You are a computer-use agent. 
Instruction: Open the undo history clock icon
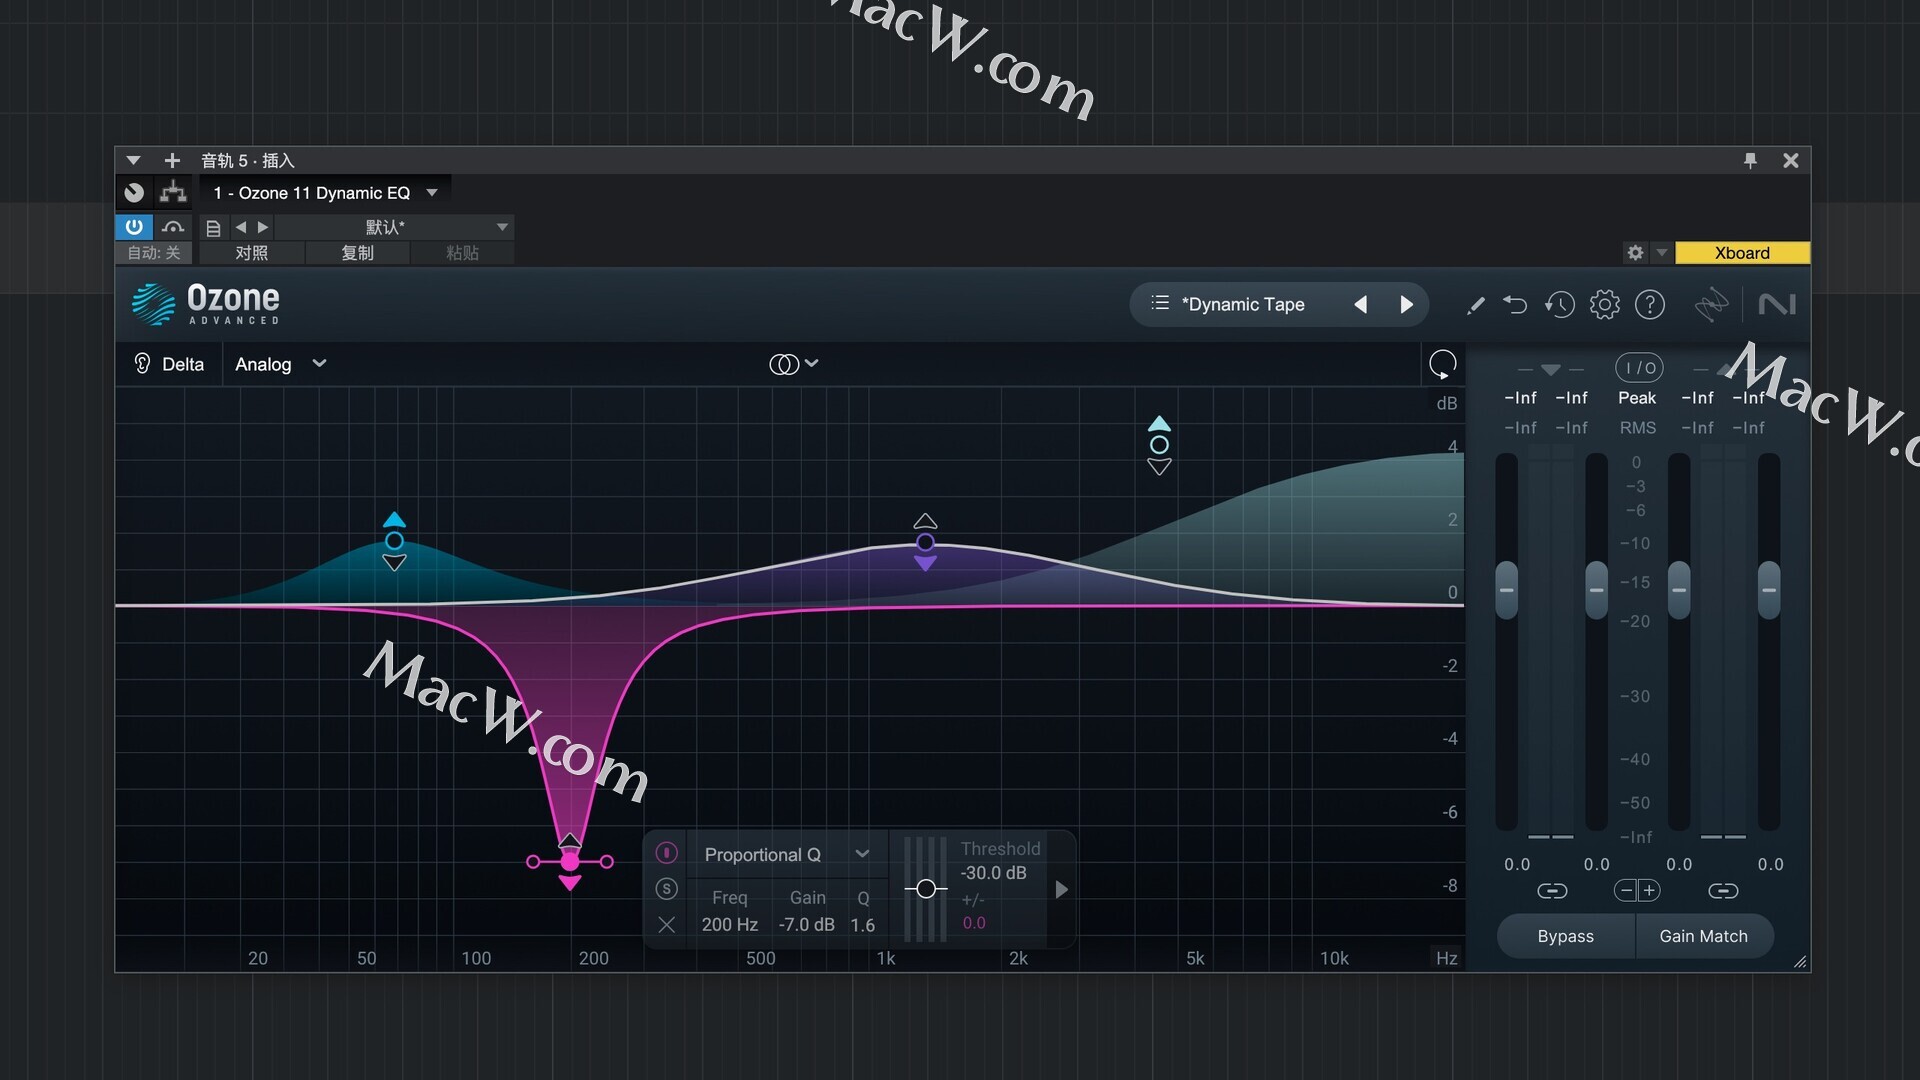[1559, 304]
